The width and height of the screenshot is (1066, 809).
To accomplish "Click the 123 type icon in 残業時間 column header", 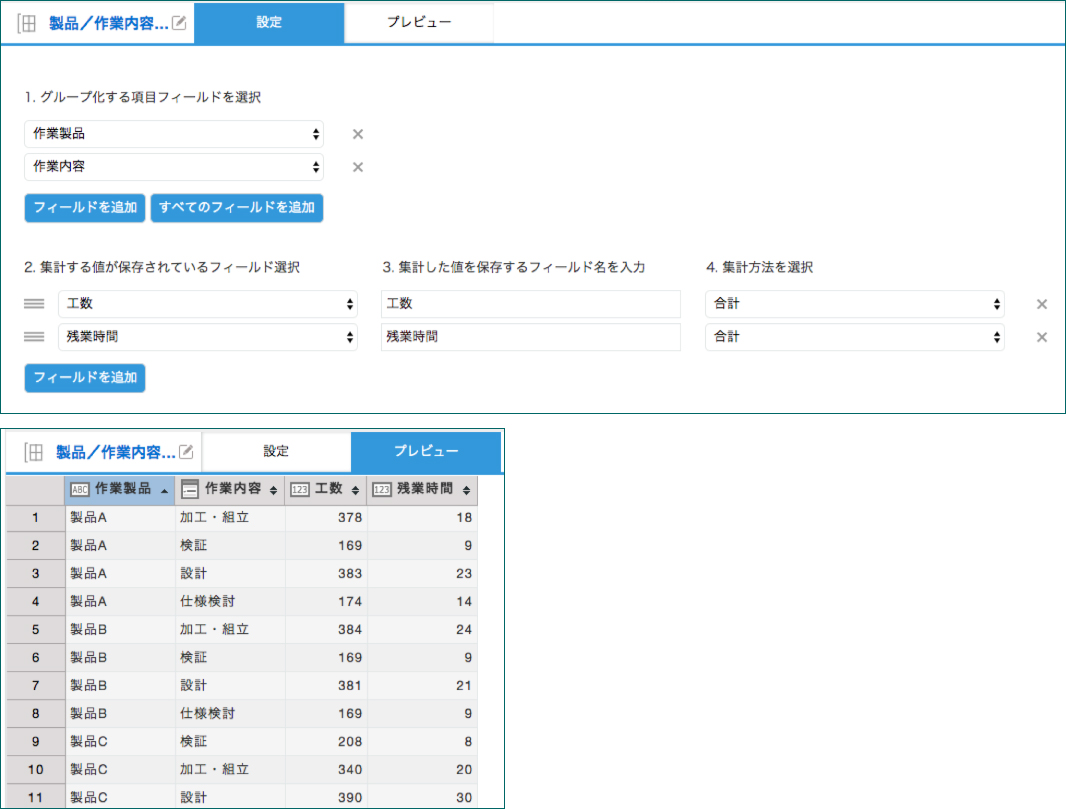I will tap(382, 489).
